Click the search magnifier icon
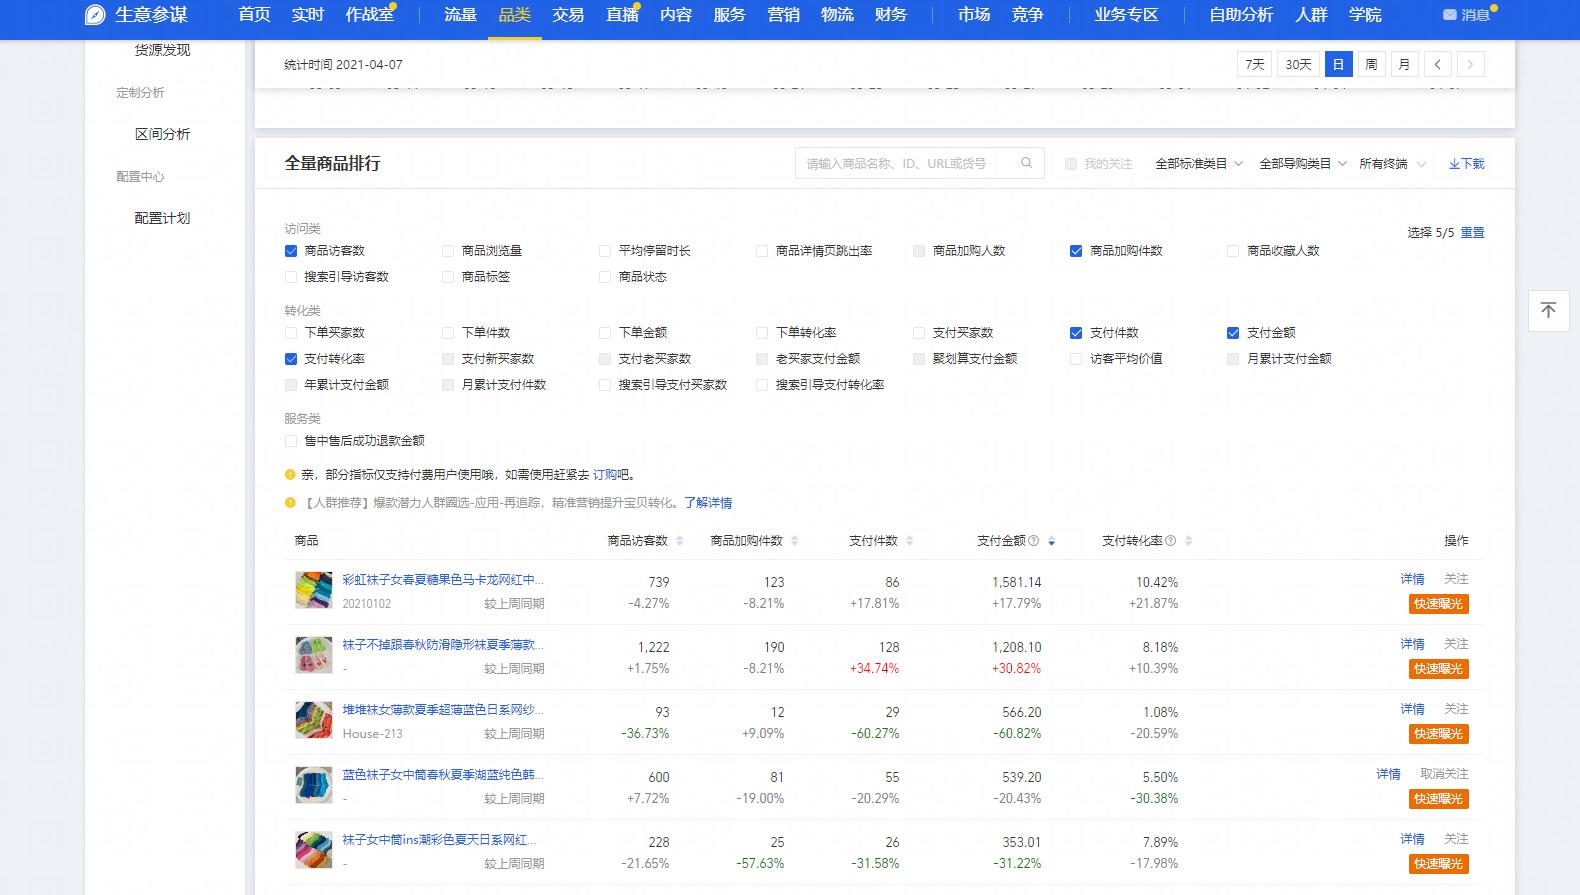This screenshot has height=895, width=1580. (1026, 163)
